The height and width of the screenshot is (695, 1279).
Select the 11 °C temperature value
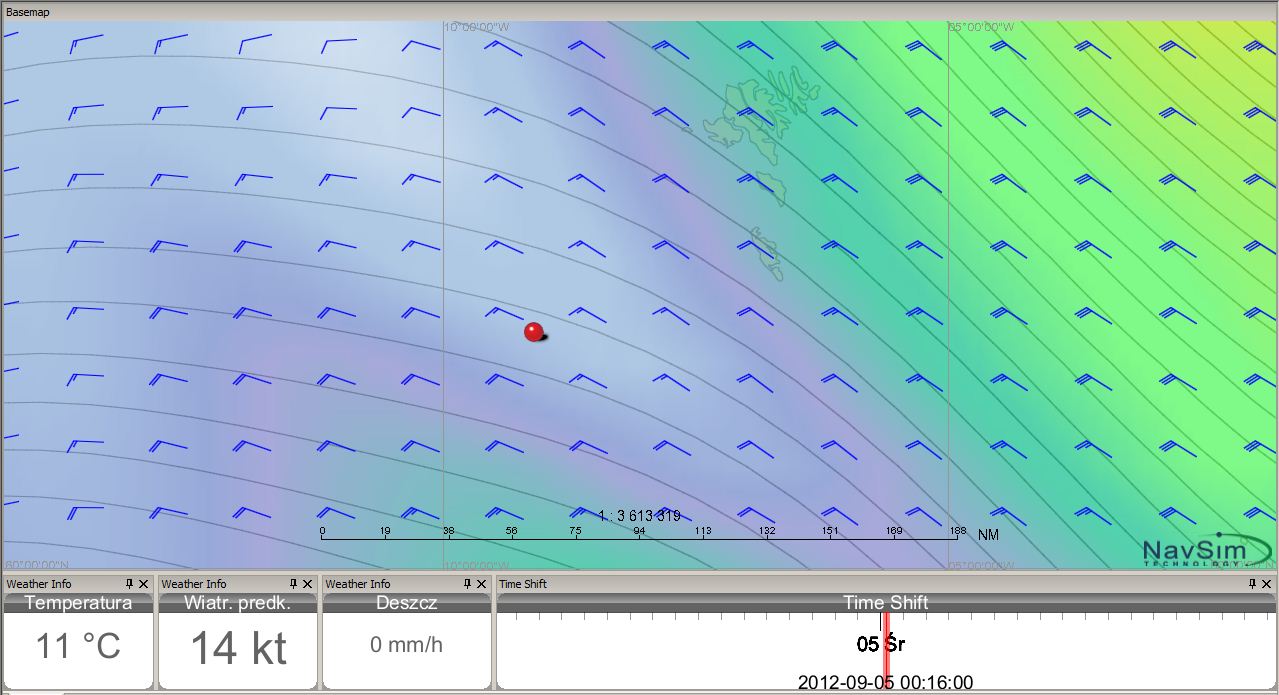78,646
